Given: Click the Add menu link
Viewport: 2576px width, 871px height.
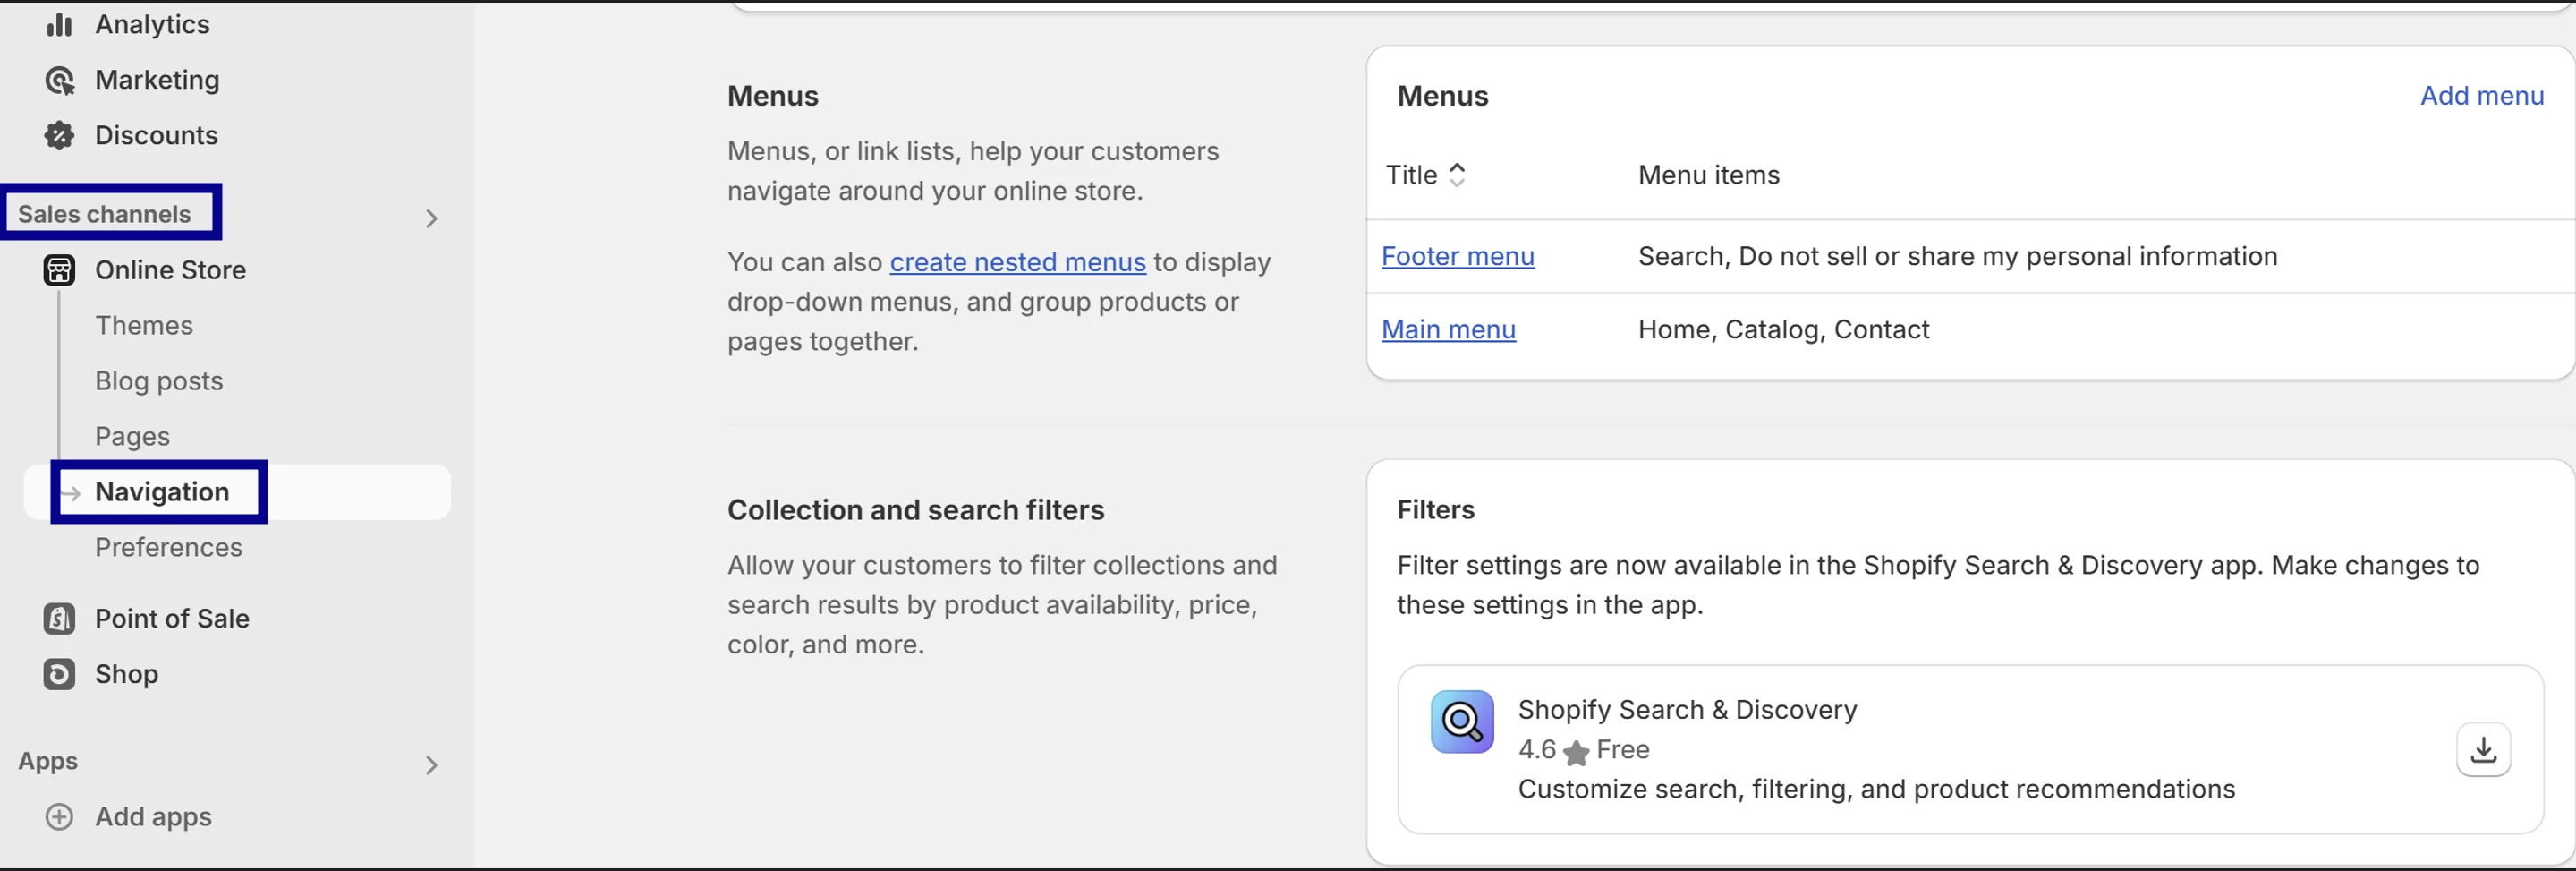Looking at the screenshot, I should [x=2481, y=96].
